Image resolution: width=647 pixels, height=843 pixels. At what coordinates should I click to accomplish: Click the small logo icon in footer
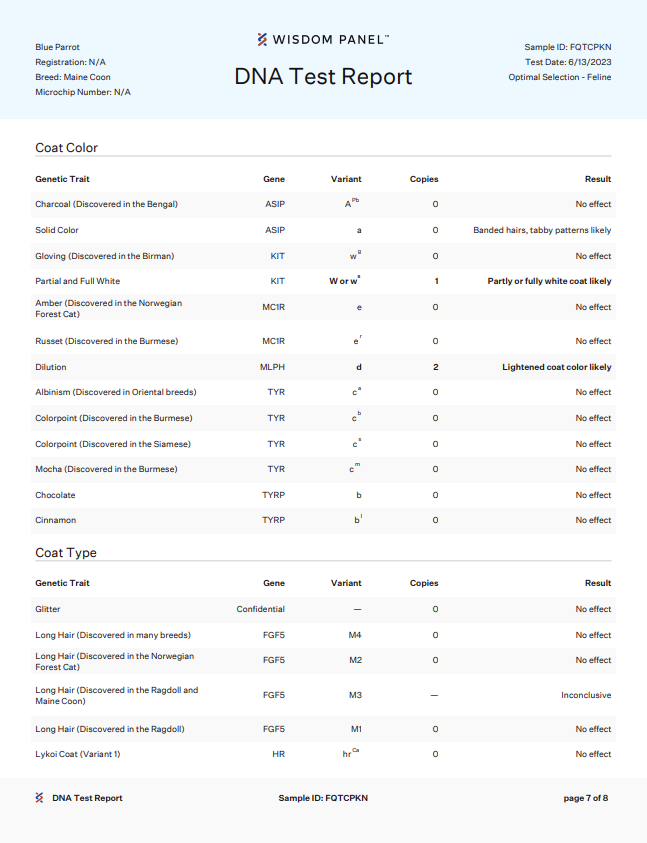coord(39,798)
